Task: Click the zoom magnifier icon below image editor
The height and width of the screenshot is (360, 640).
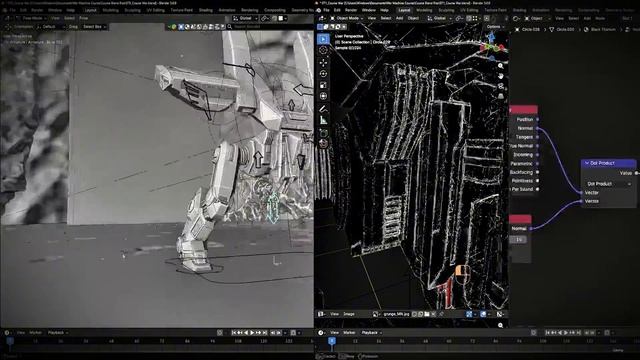Action: [x=501, y=325]
